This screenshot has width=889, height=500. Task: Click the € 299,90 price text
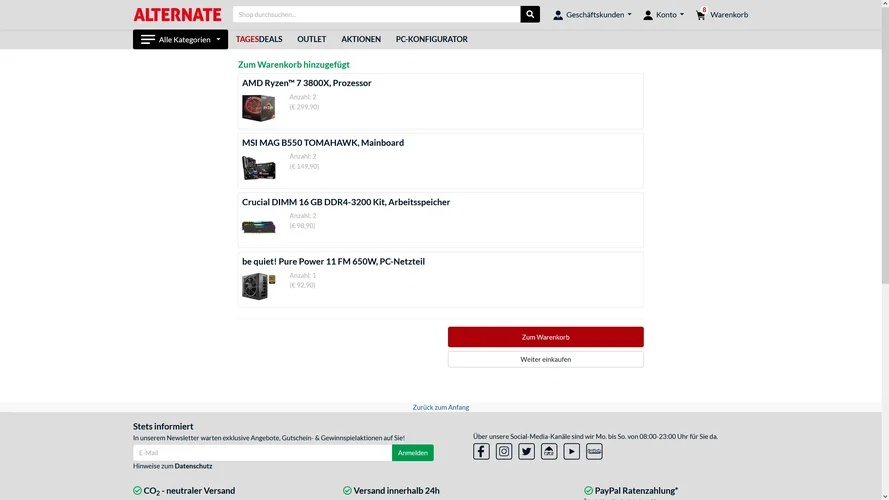pyautogui.click(x=304, y=107)
